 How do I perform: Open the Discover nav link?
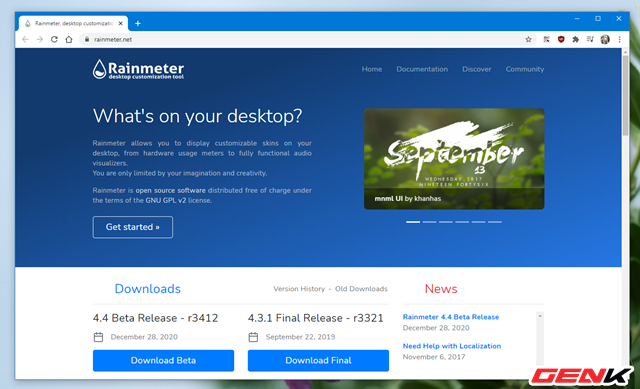476,69
